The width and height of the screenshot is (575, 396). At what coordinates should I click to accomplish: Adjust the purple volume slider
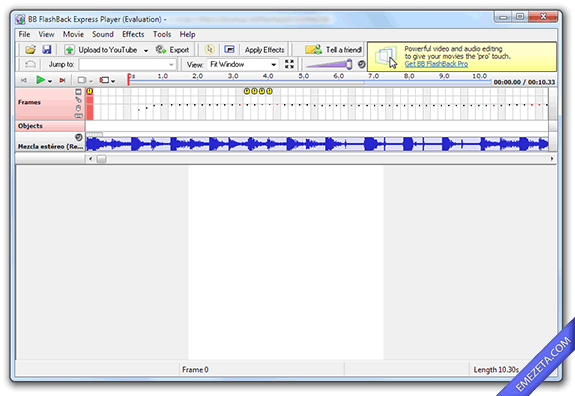click(329, 65)
